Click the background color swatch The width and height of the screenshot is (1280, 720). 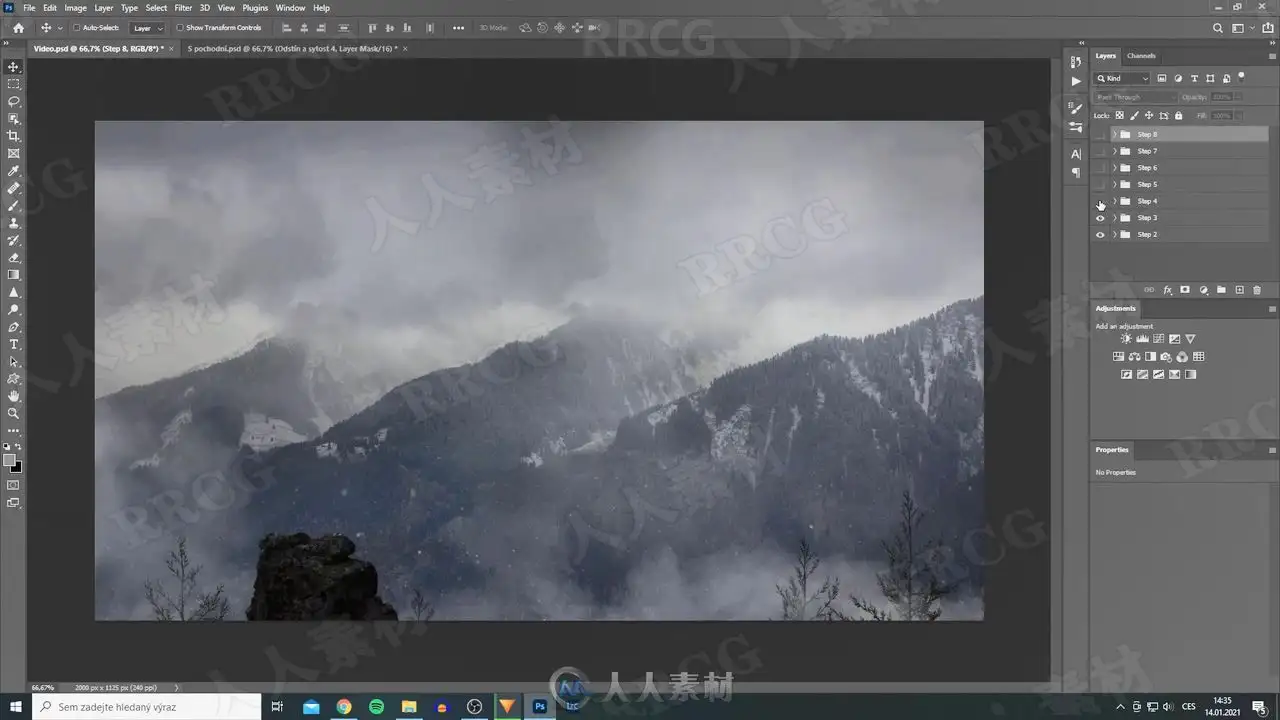[17, 468]
